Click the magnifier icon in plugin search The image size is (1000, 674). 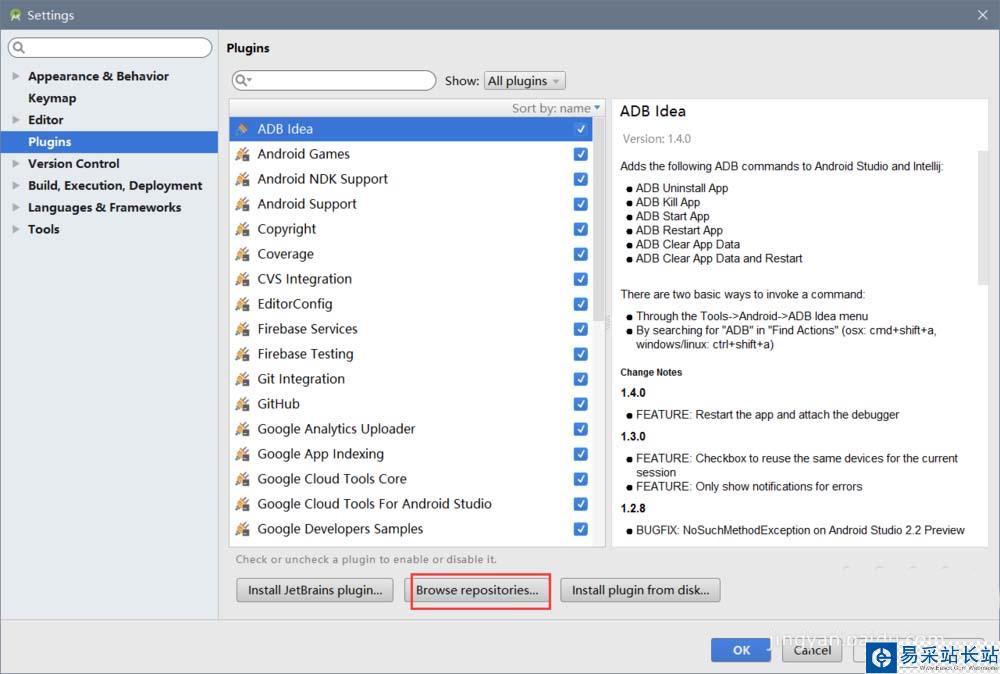242,80
